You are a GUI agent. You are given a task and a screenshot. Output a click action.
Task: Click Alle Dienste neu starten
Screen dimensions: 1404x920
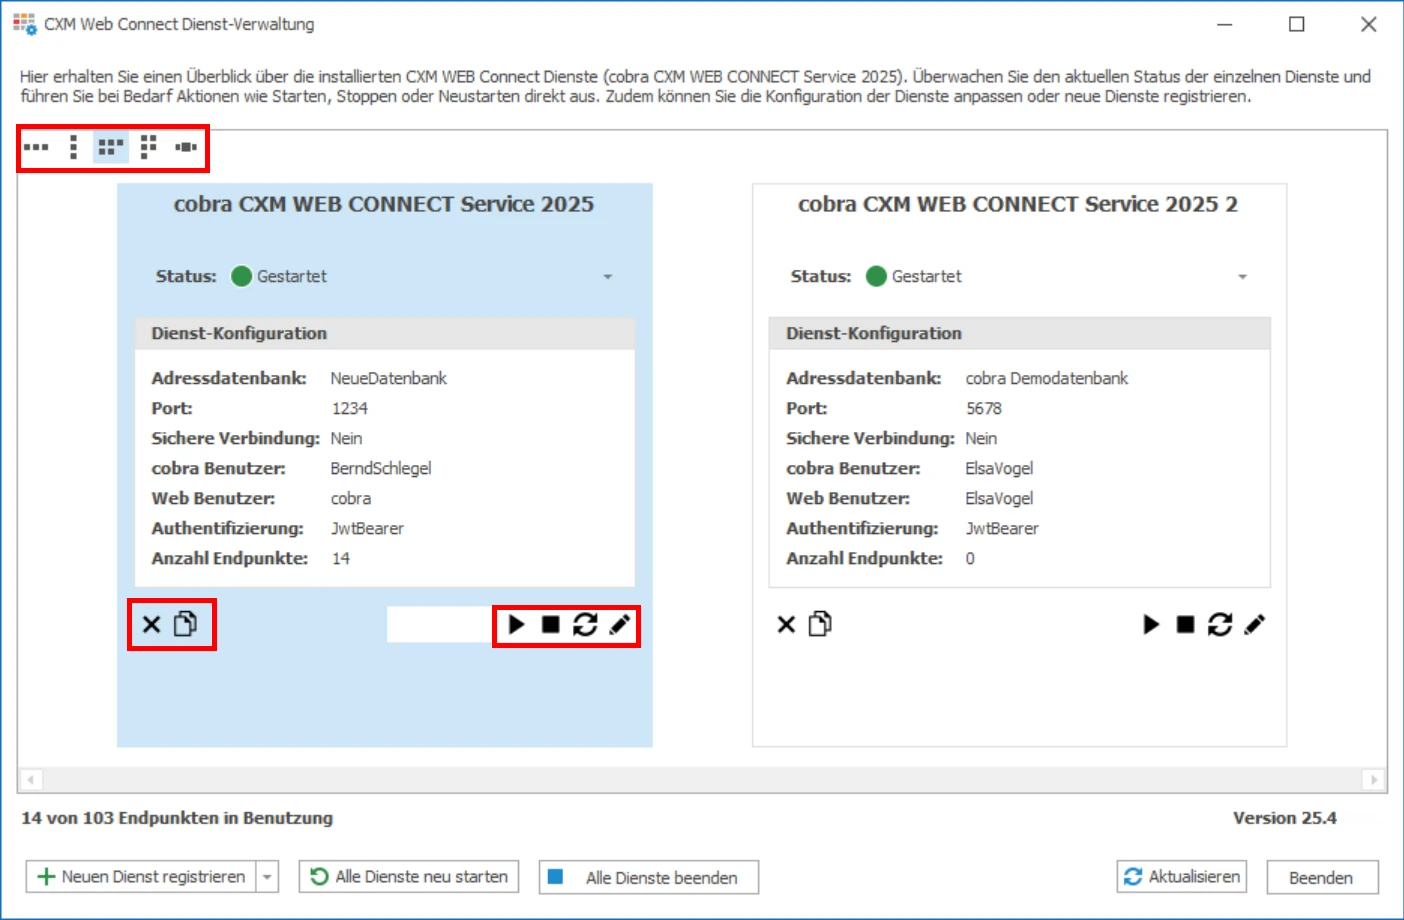(408, 876)
